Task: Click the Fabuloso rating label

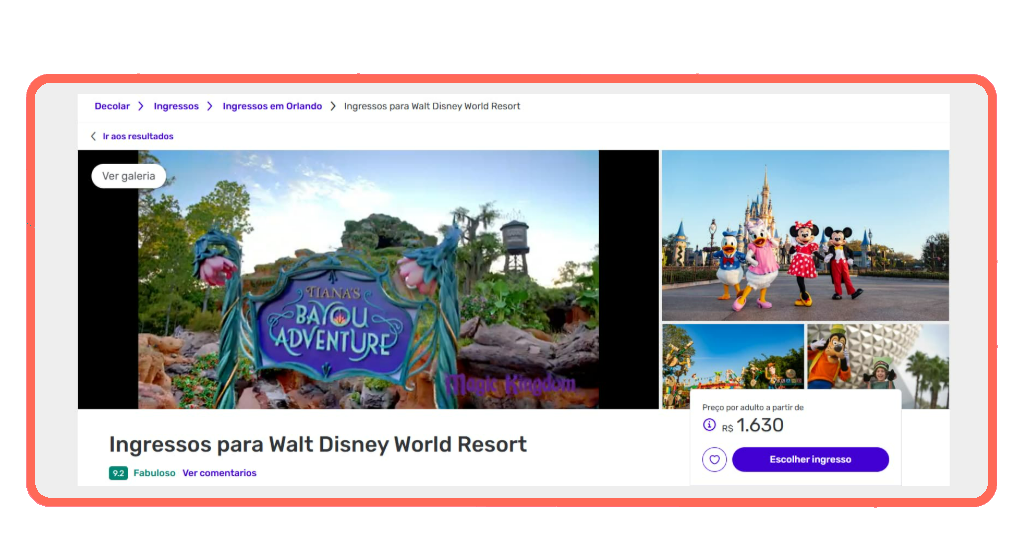Action: click(154, 473)
